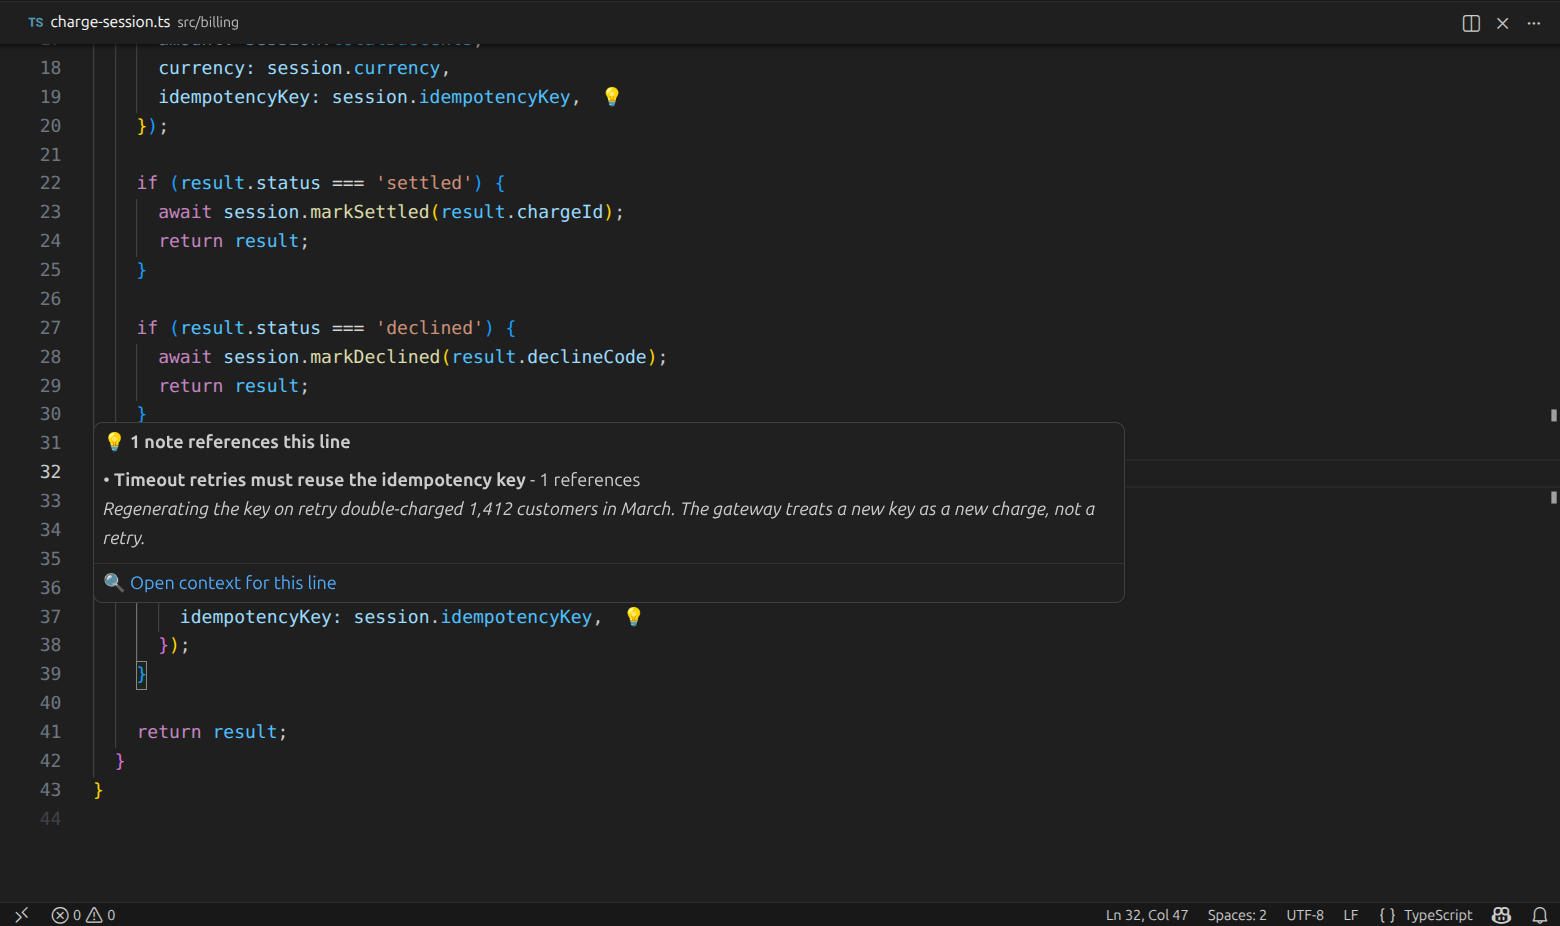Open Copilot status icon

click(x=1501, y=915)
